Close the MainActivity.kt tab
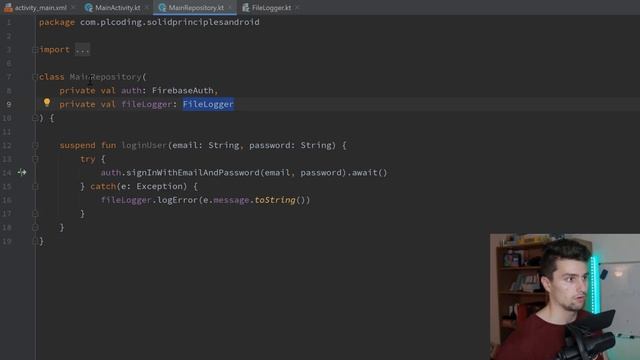Viewport: 640px width, 360px height. pos(146,7)
